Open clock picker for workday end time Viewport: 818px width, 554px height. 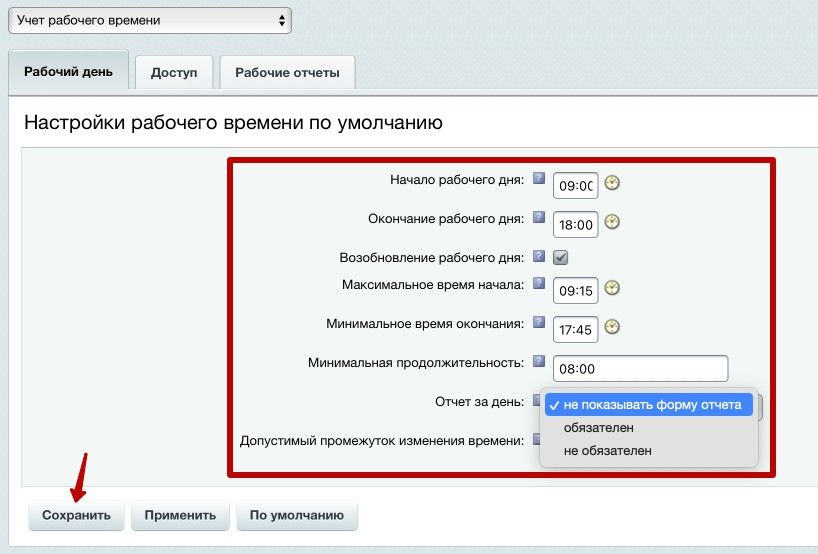(612, 222)
